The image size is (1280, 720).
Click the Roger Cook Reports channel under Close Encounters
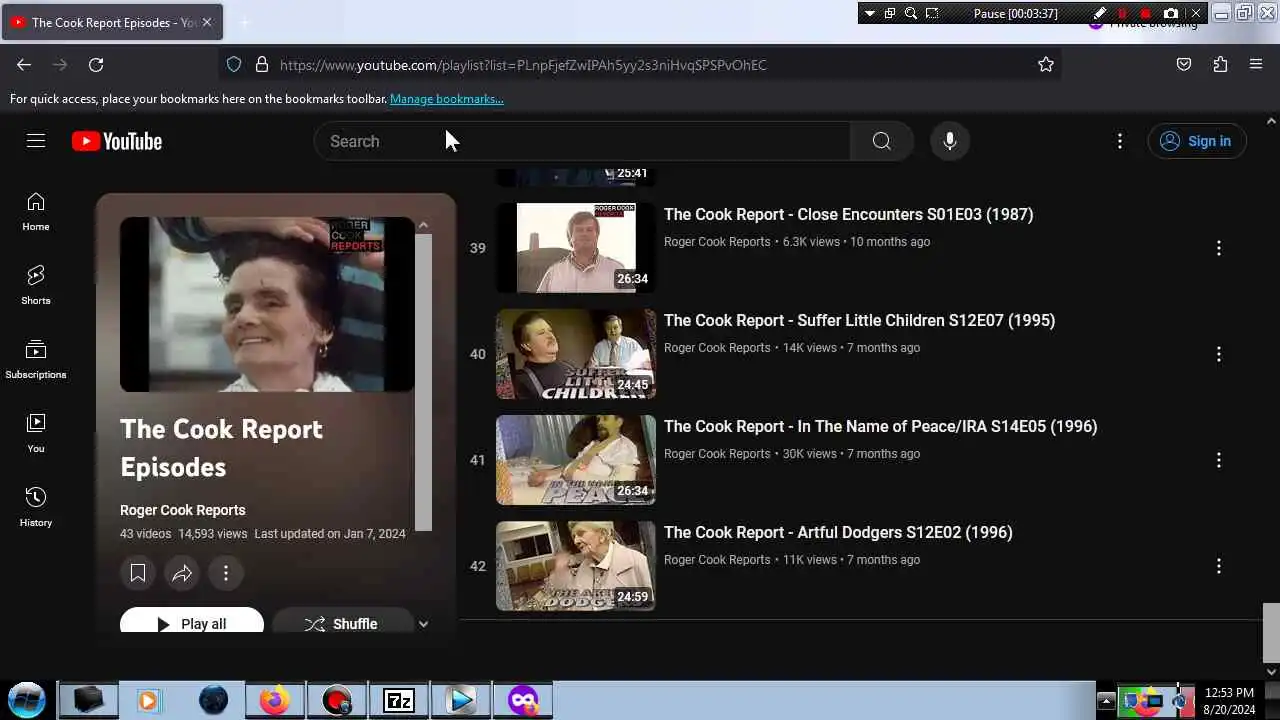click(x=717, y=242)
